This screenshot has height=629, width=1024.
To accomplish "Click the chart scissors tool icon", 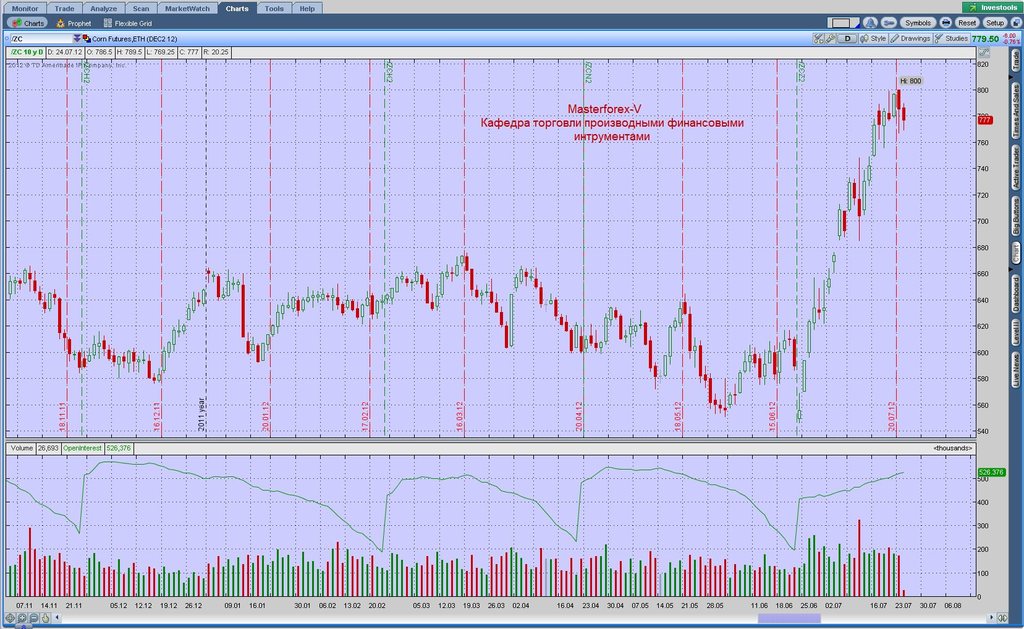I will [818, 39].
